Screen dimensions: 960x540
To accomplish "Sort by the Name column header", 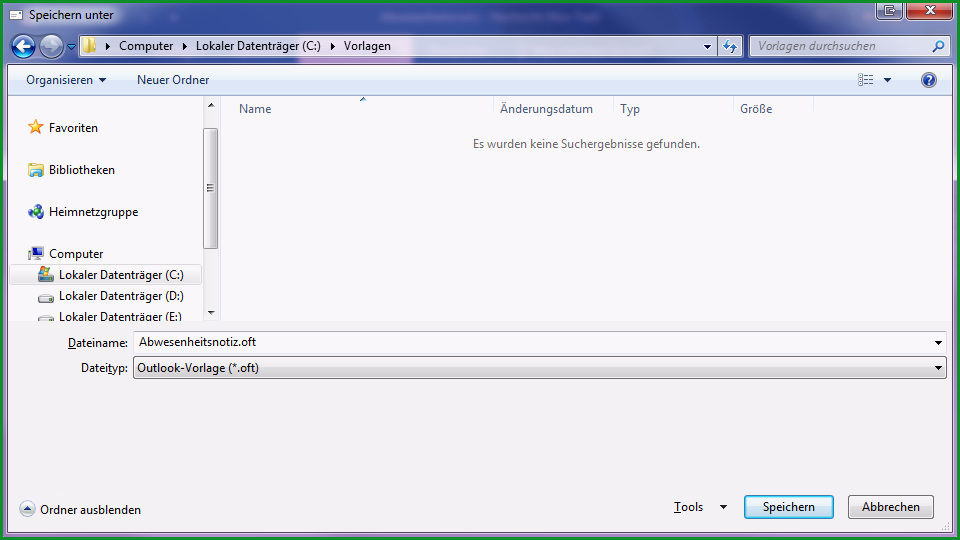I will click(255, 108).
